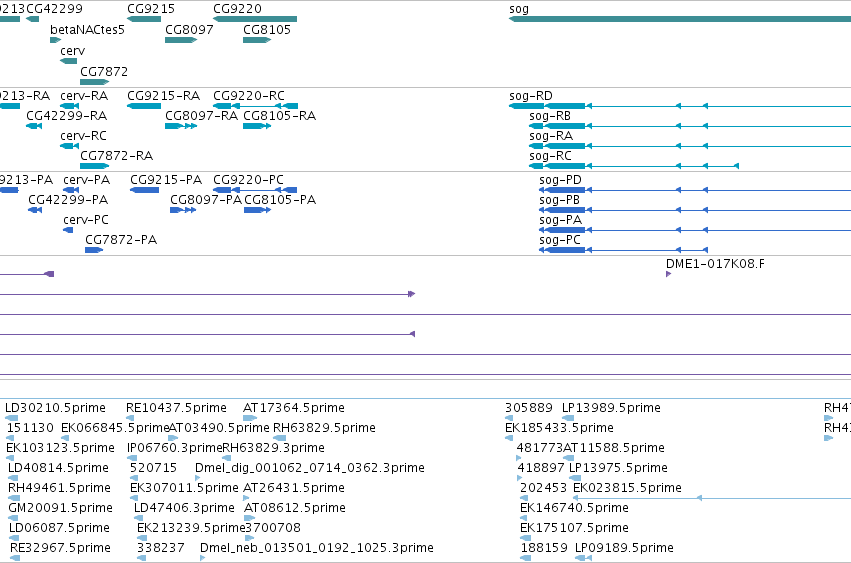Click the CG8097-RA transcript

[x=181, y=126]
